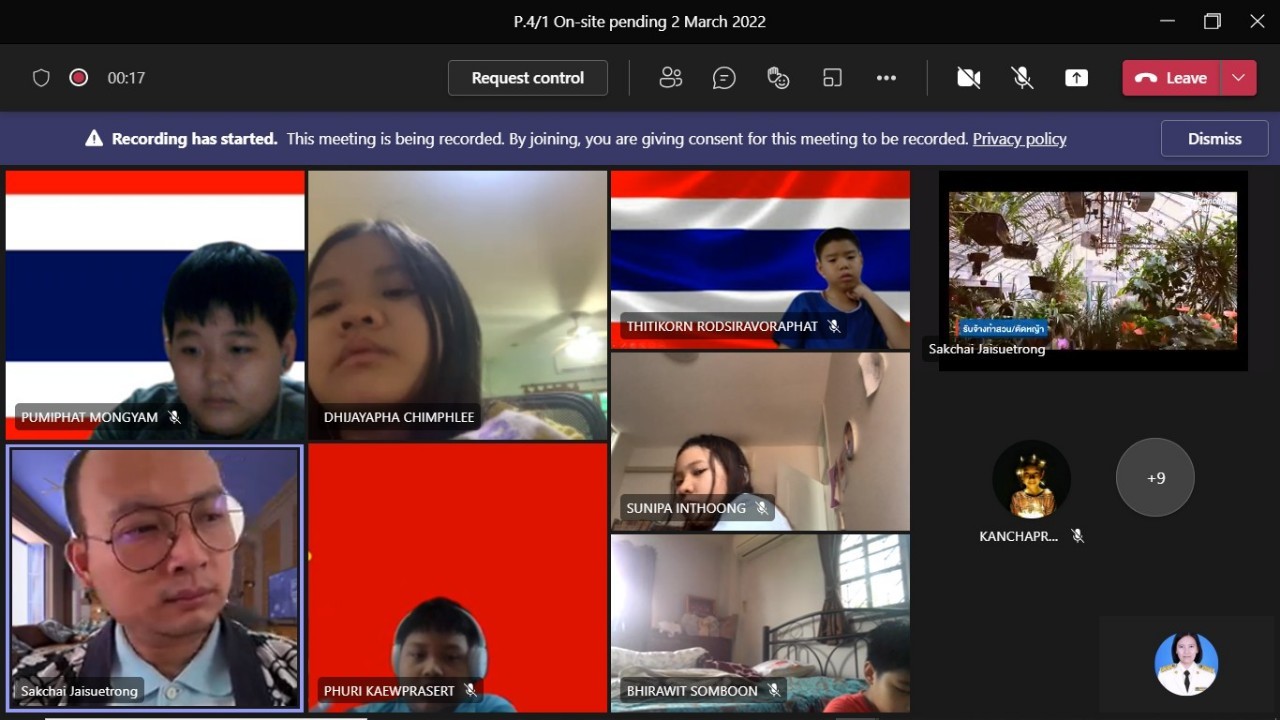Open the breakout rooms icon
Image resolution: width=1280 pixels, height=720 pixels.
[832, 78]
